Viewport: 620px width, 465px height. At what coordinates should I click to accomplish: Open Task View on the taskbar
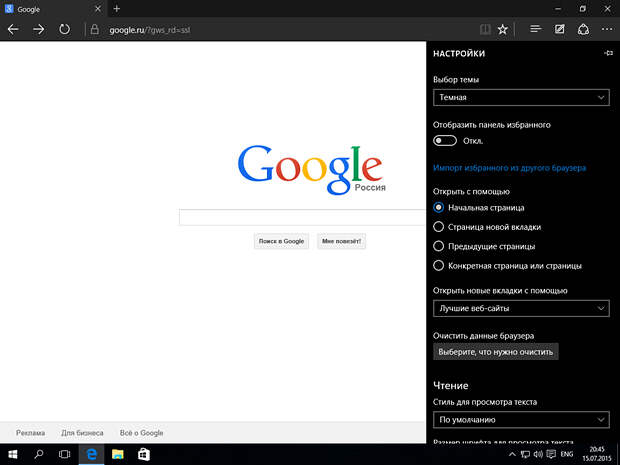[64, 454]
